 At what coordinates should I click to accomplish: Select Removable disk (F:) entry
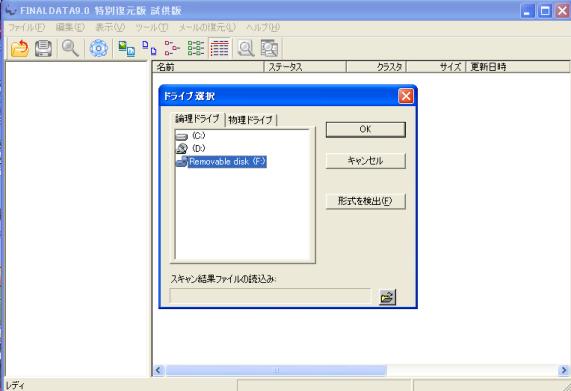coord(221,162)
